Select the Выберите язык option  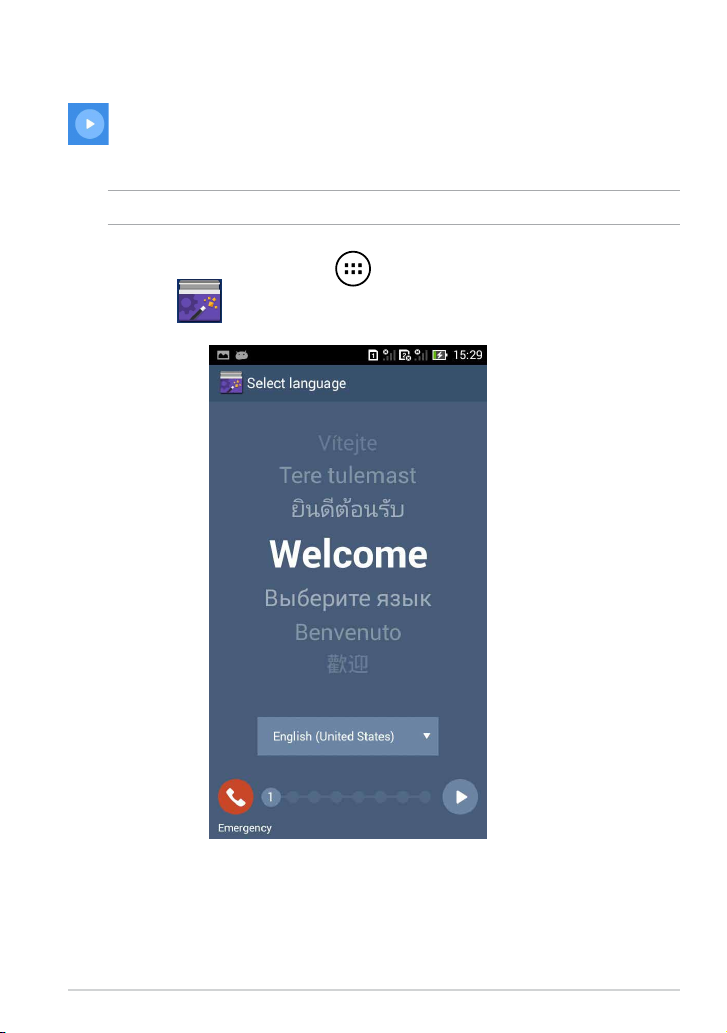tap(348, 598)
